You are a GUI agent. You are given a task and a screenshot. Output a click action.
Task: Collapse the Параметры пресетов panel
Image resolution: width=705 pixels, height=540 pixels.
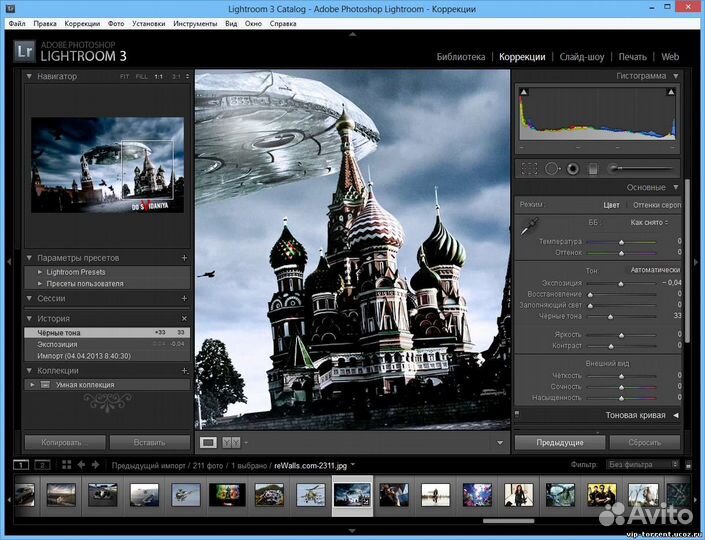coord(29,258)
